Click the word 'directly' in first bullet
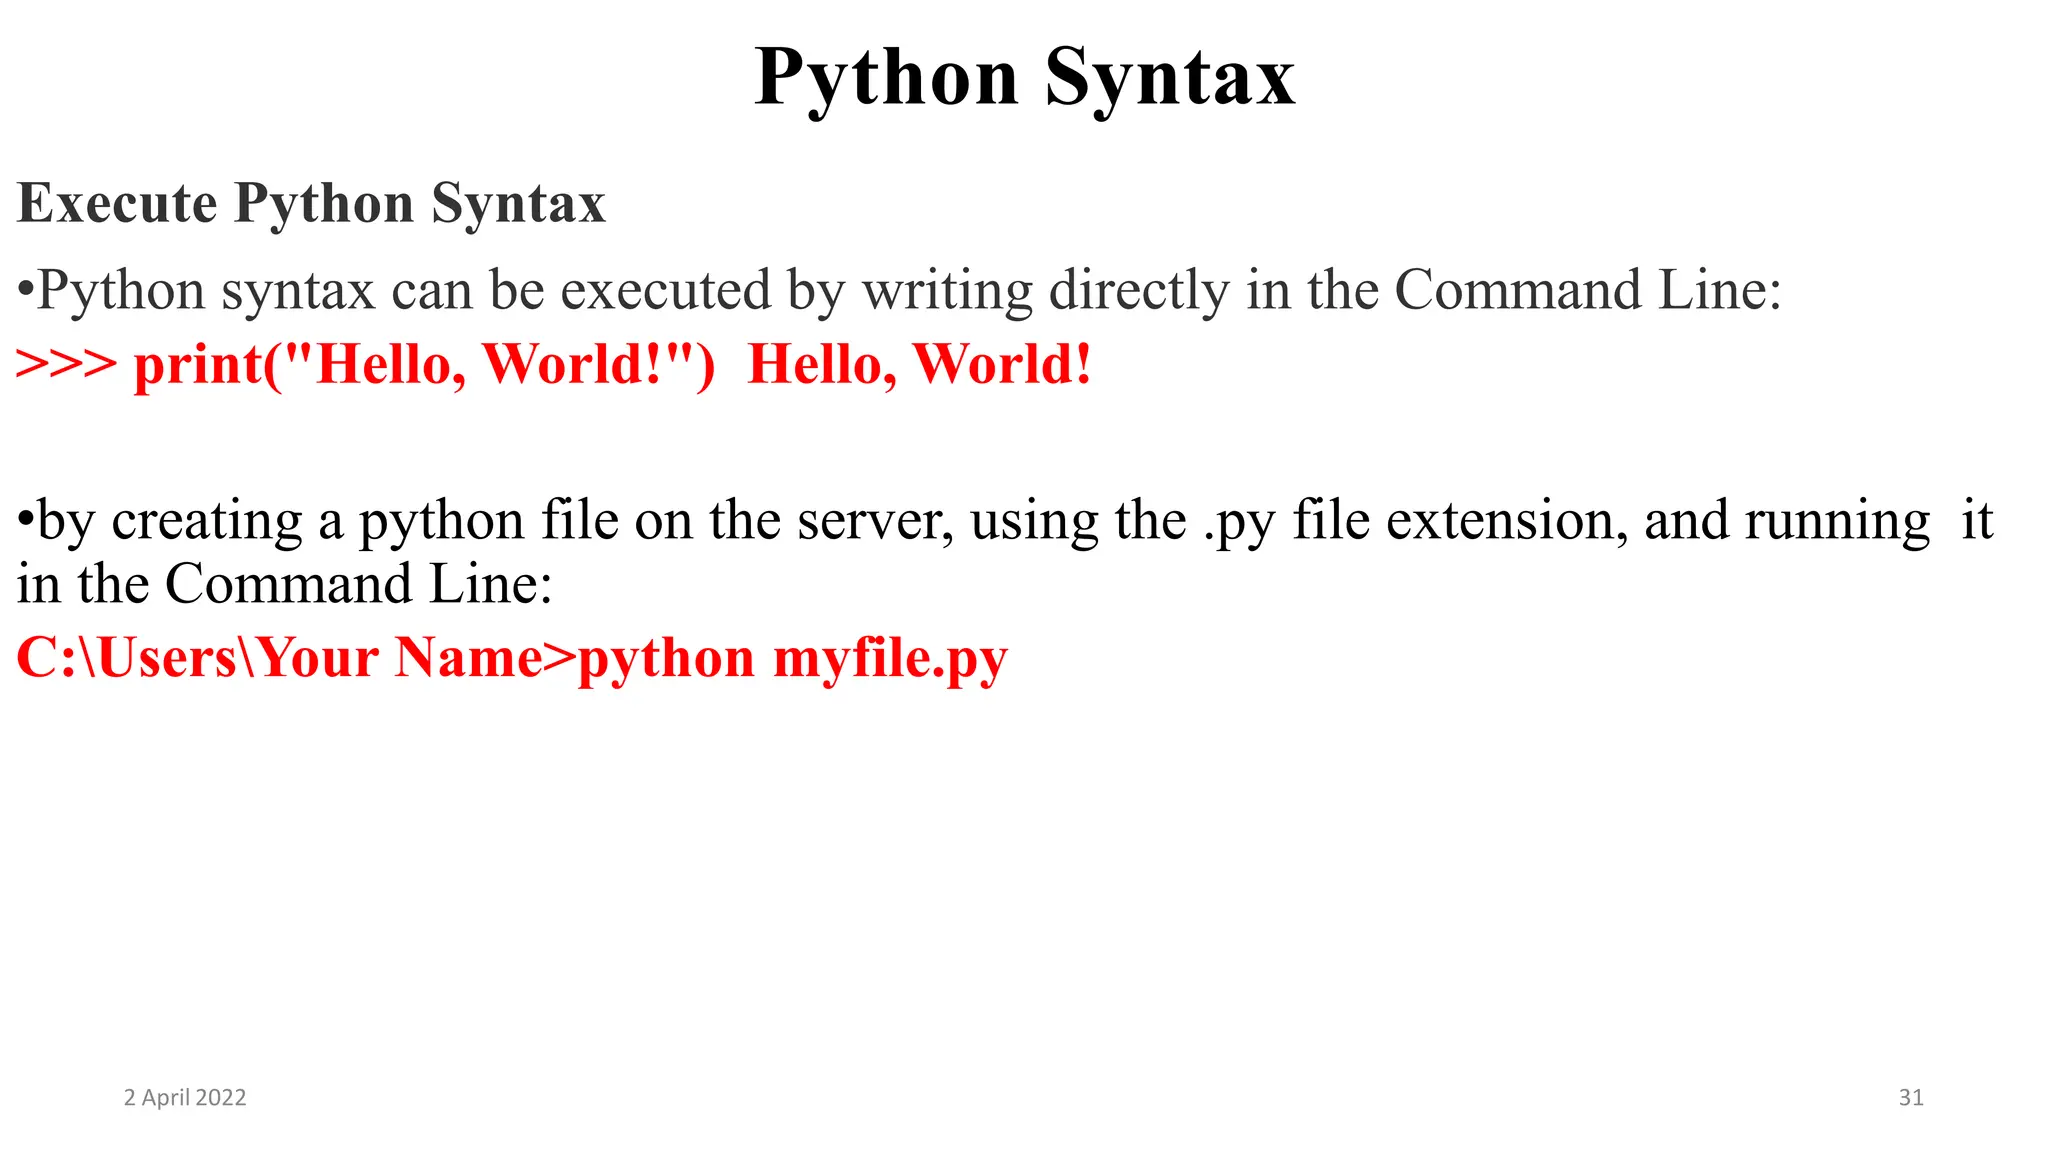The height and width of the screenshot is (1152, 2048). pyautogui.click(x=1138, y=291)
